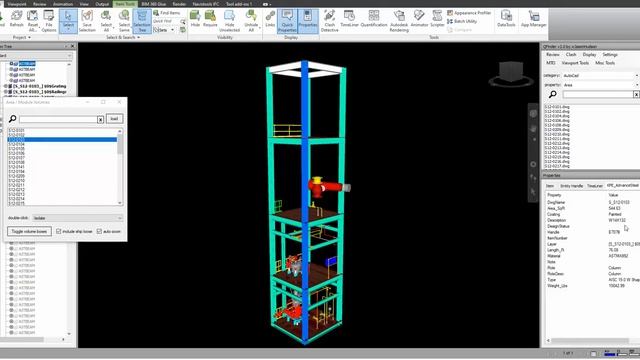Open Autodesk Rendering tool
640x360 pixels.
click(399, 21)
